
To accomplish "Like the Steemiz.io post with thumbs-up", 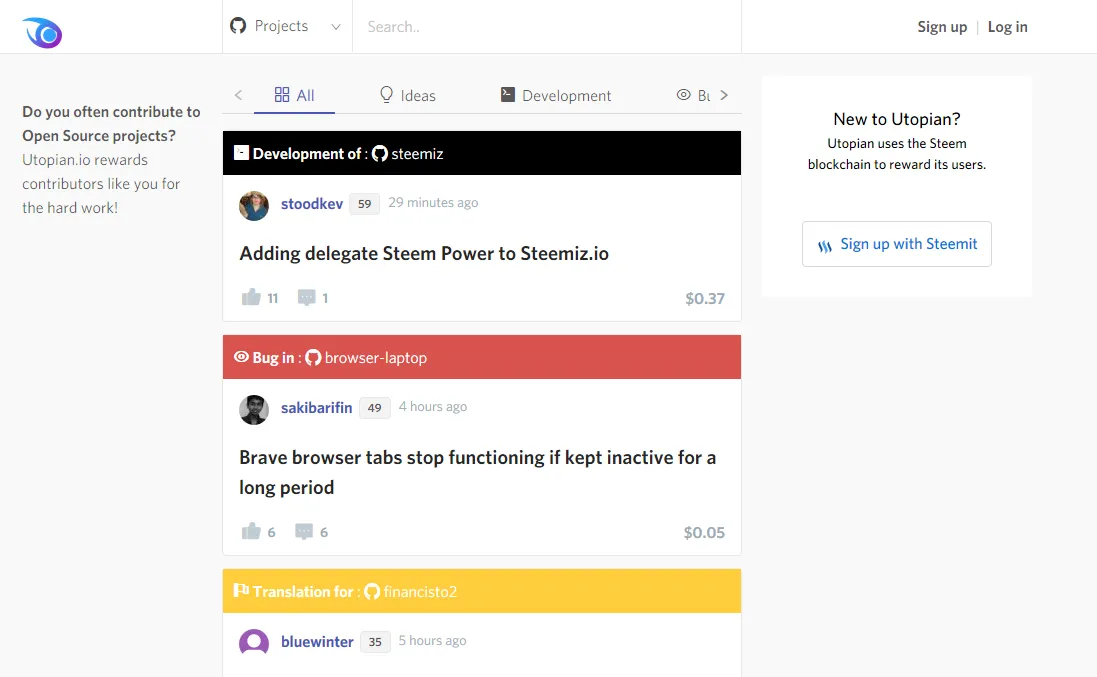I will tap(251, 297).
